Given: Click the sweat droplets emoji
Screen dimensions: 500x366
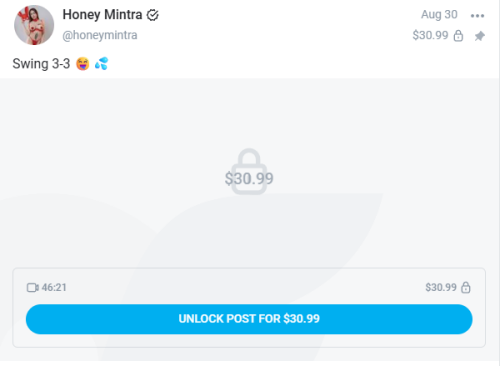Looking at the screenshot, I should pyautogui.click(x=101, y=63).
